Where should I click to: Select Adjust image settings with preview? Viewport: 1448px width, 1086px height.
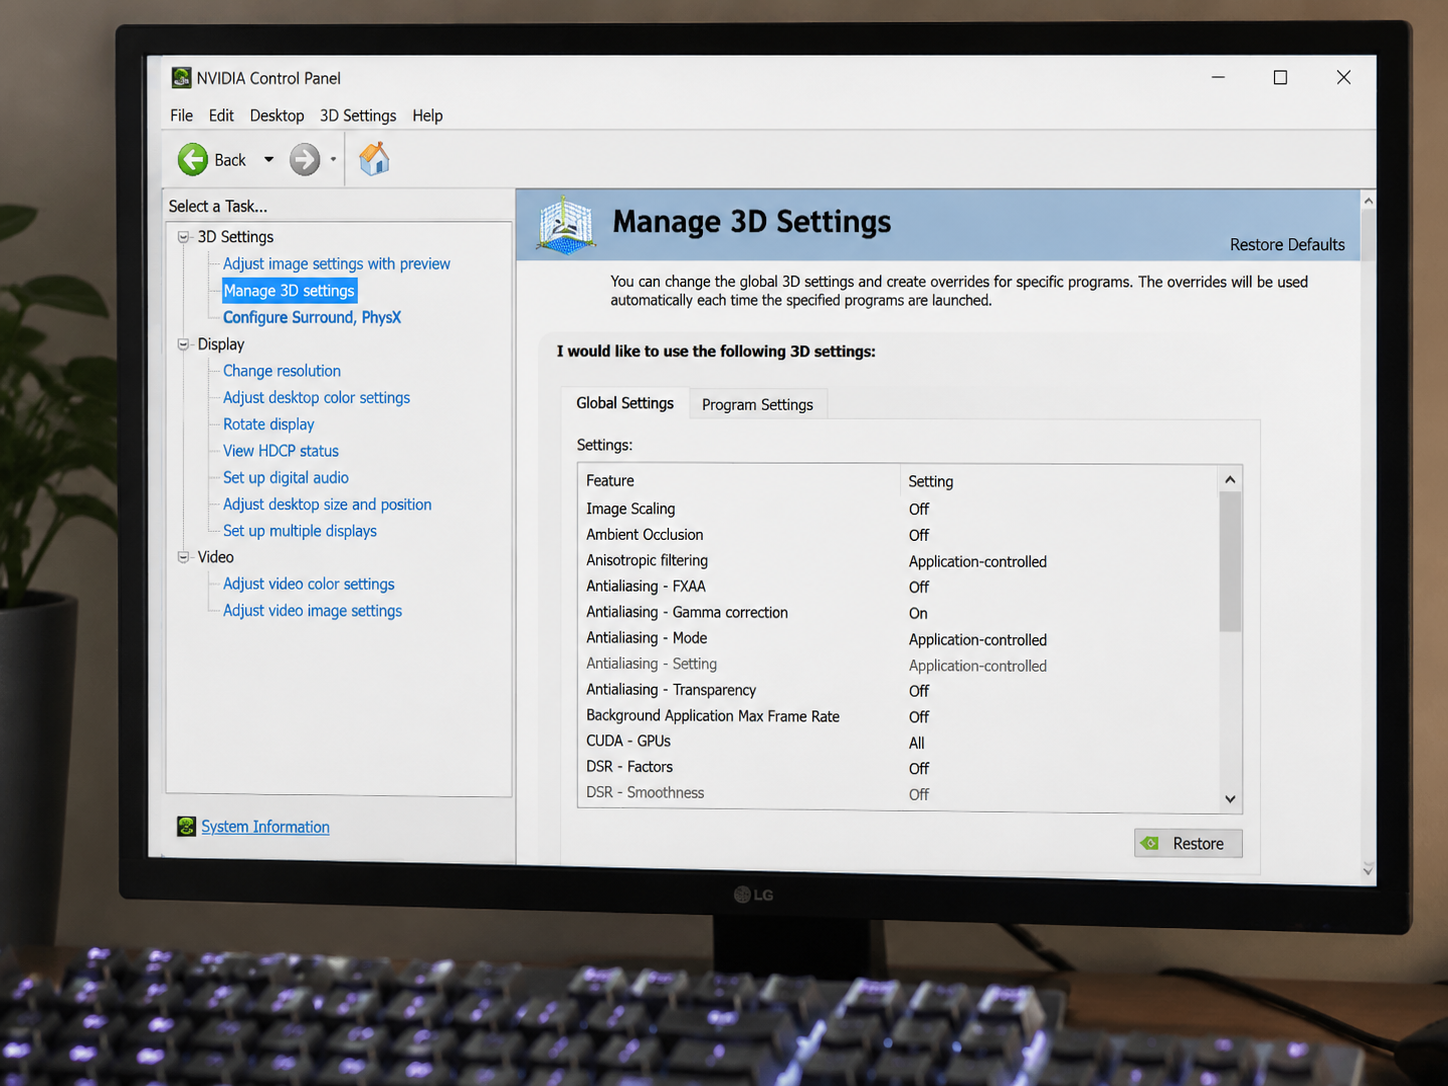(x=336, y=263)
